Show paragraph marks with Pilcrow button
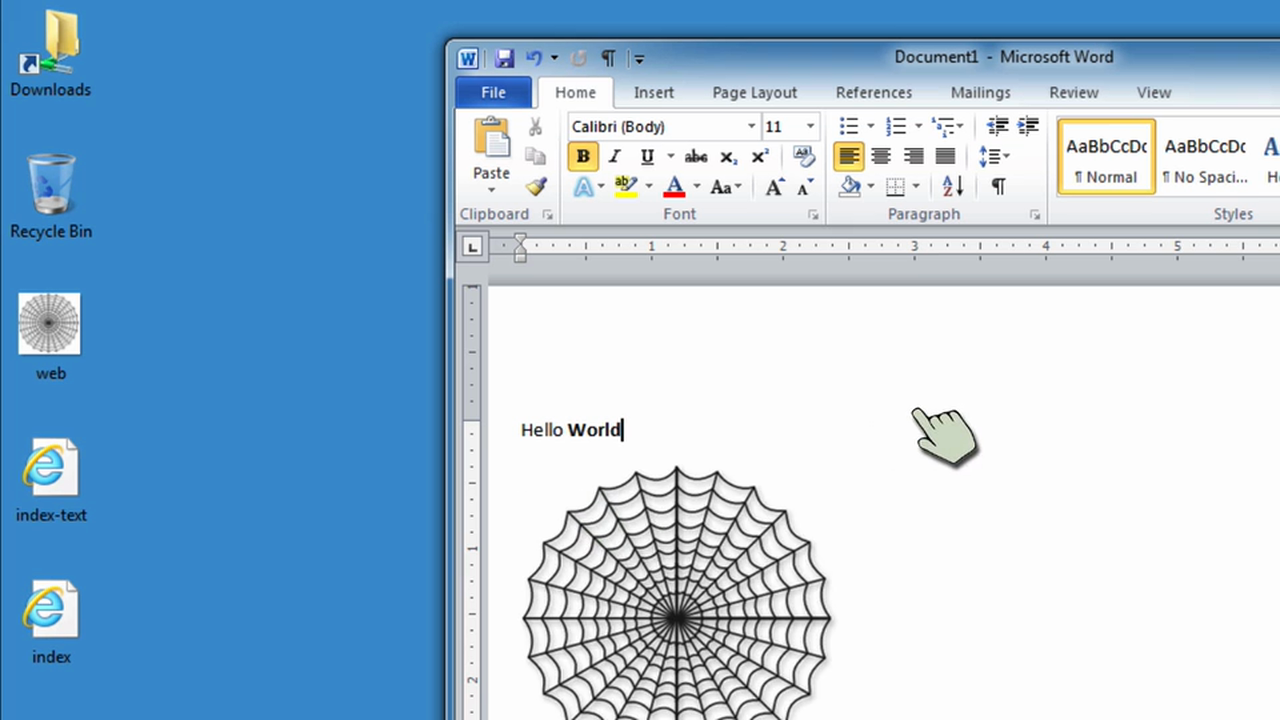 997,188
